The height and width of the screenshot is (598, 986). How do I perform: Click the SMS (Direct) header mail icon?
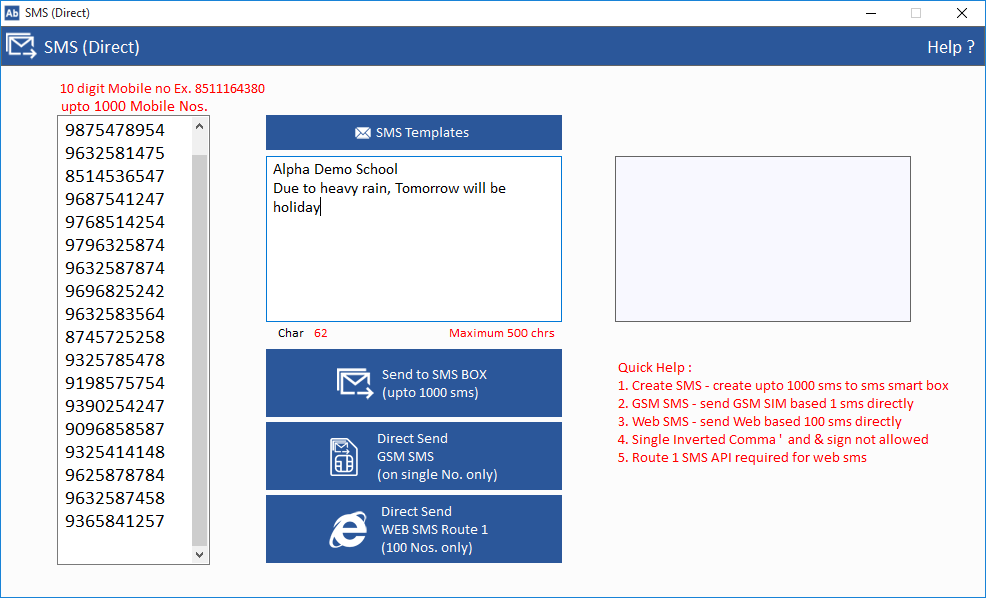click(x=22, y=47)
